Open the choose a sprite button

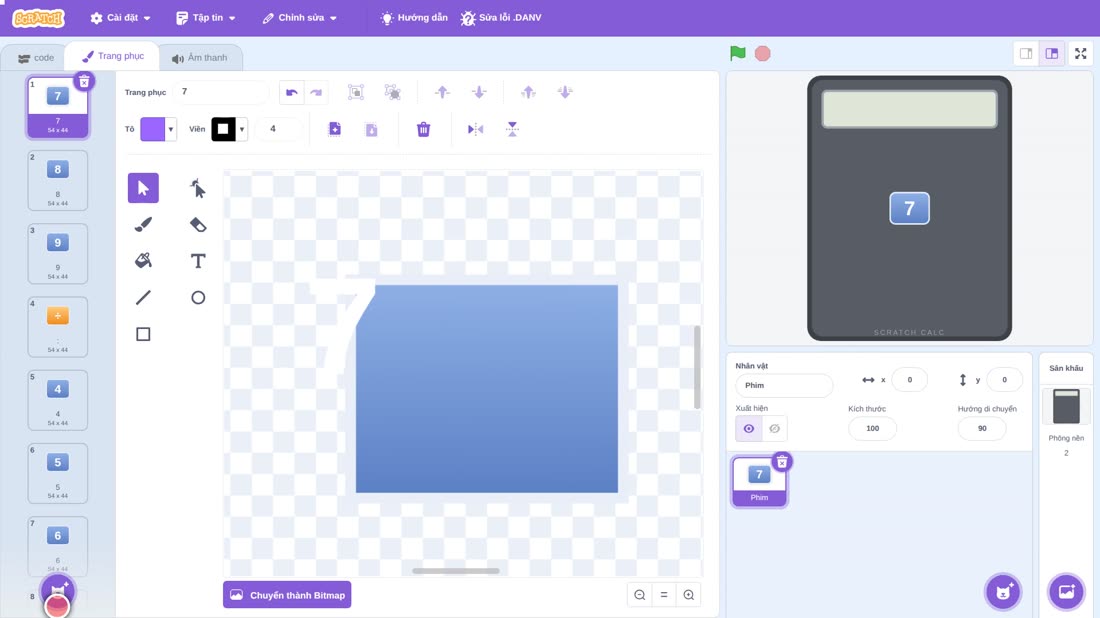click(1003, 591)
